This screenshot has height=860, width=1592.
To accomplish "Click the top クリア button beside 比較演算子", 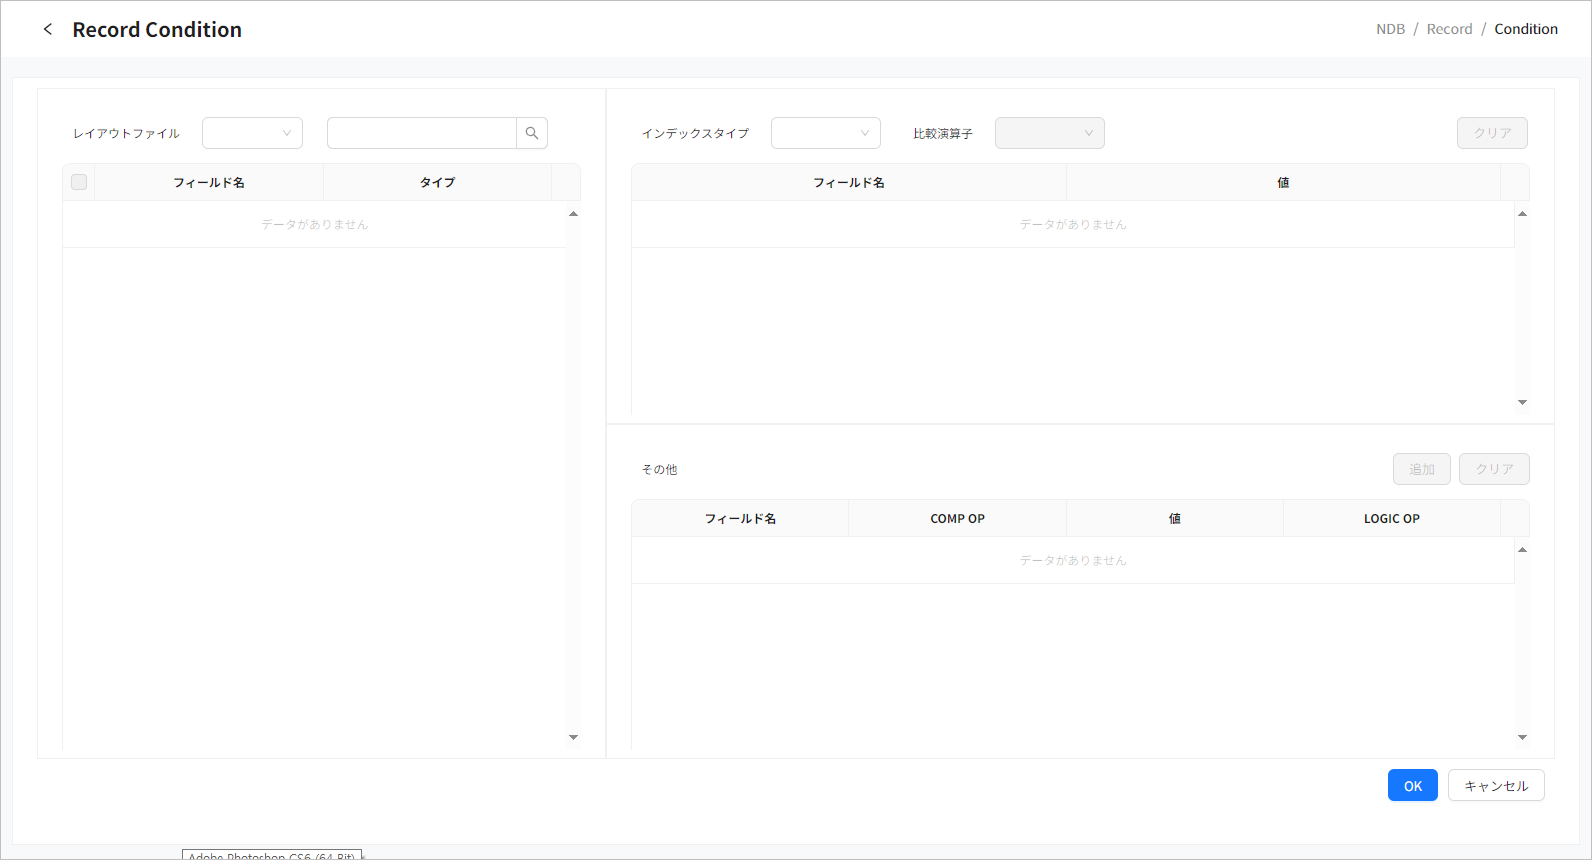I will (1491, 133).
